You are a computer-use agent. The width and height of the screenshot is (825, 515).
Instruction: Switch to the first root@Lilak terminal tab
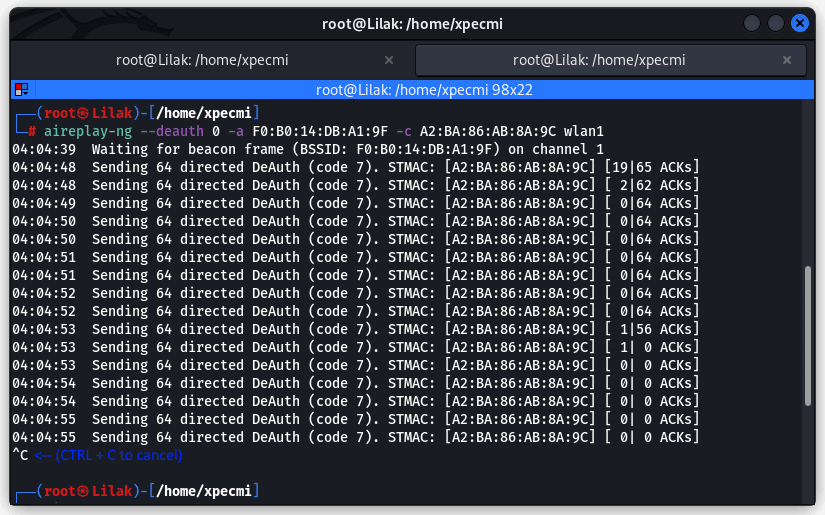click(202, 60)
